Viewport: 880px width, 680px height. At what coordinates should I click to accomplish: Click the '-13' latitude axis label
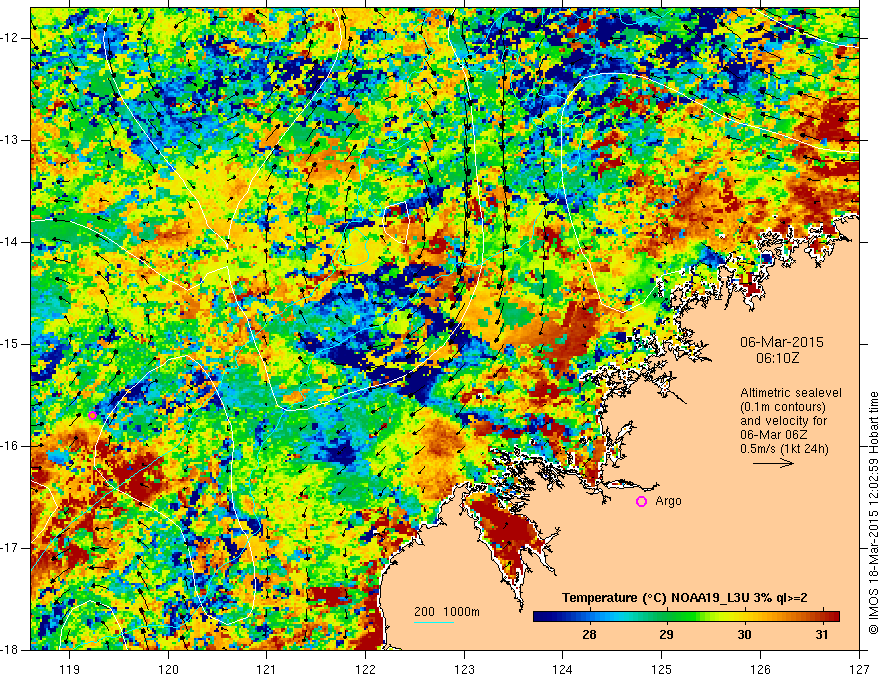(x=11, y=140)
